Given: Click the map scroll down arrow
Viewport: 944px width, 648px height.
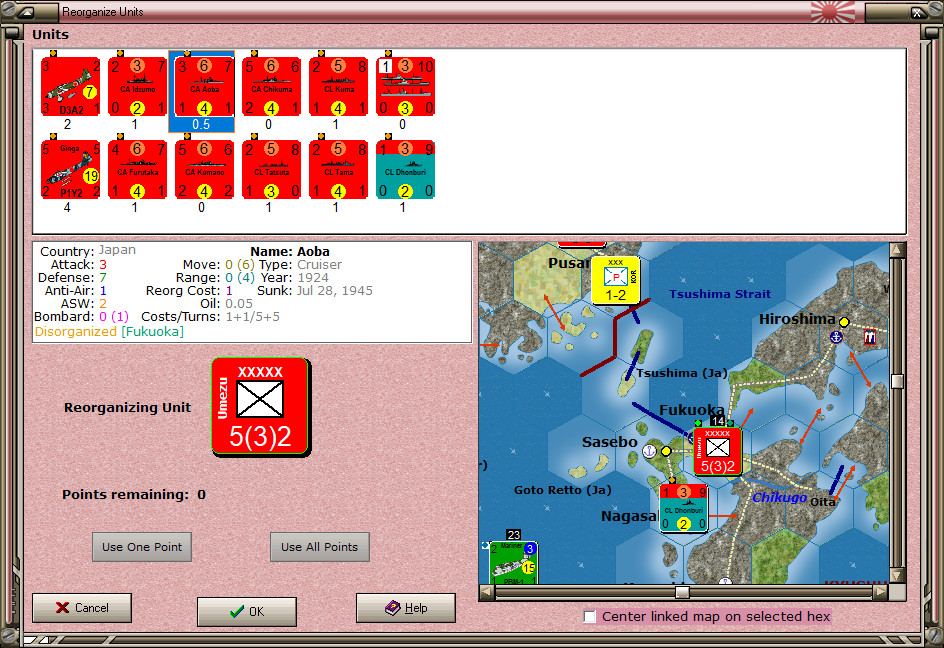Looking at the screenshot, I should coord(897,576).
